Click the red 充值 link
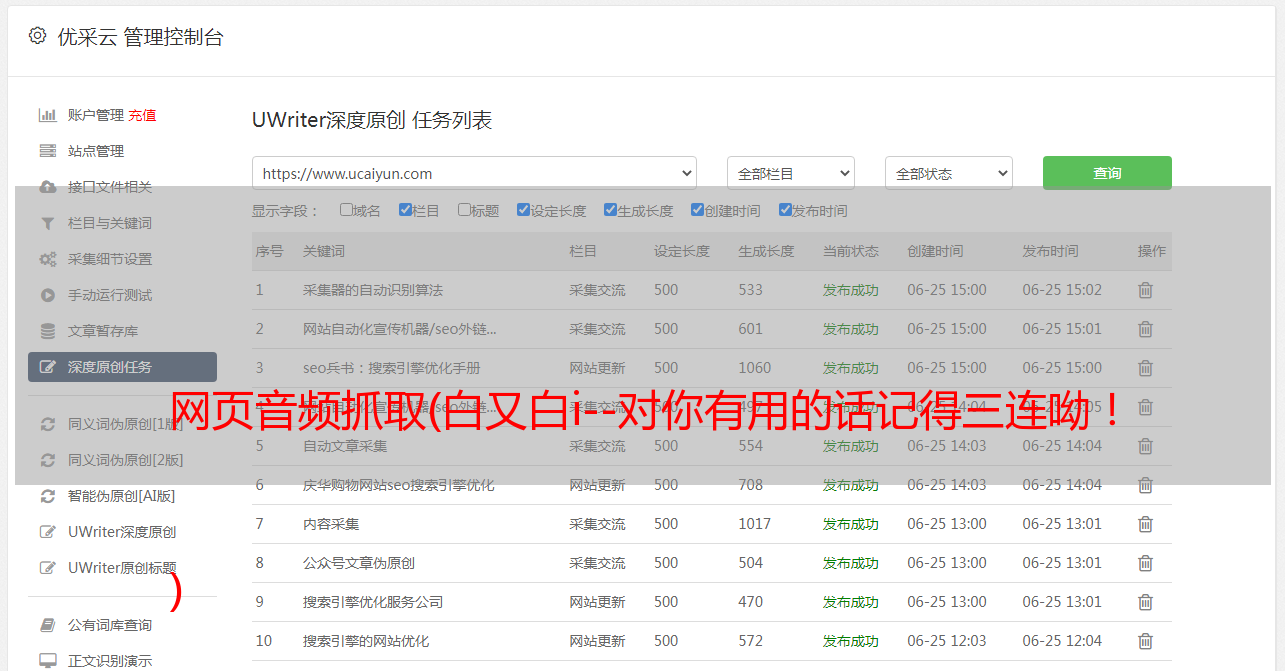This screenshot has width=1285, height=671. tap(142, 115)
